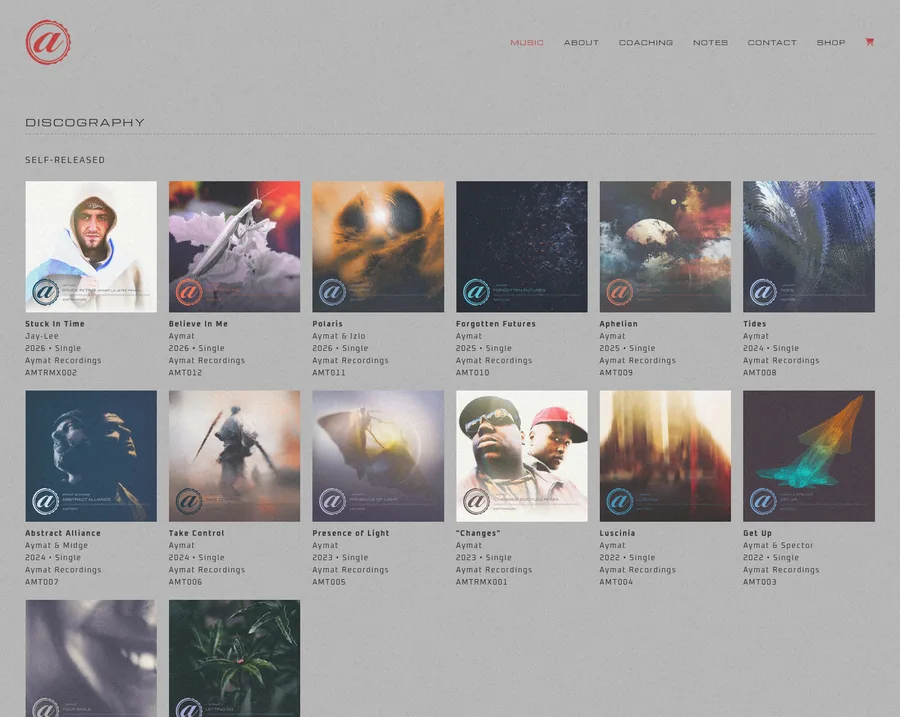Click catalog number AMT007
The width and height of the screenshot is (900, 717).
click(41, 582)
